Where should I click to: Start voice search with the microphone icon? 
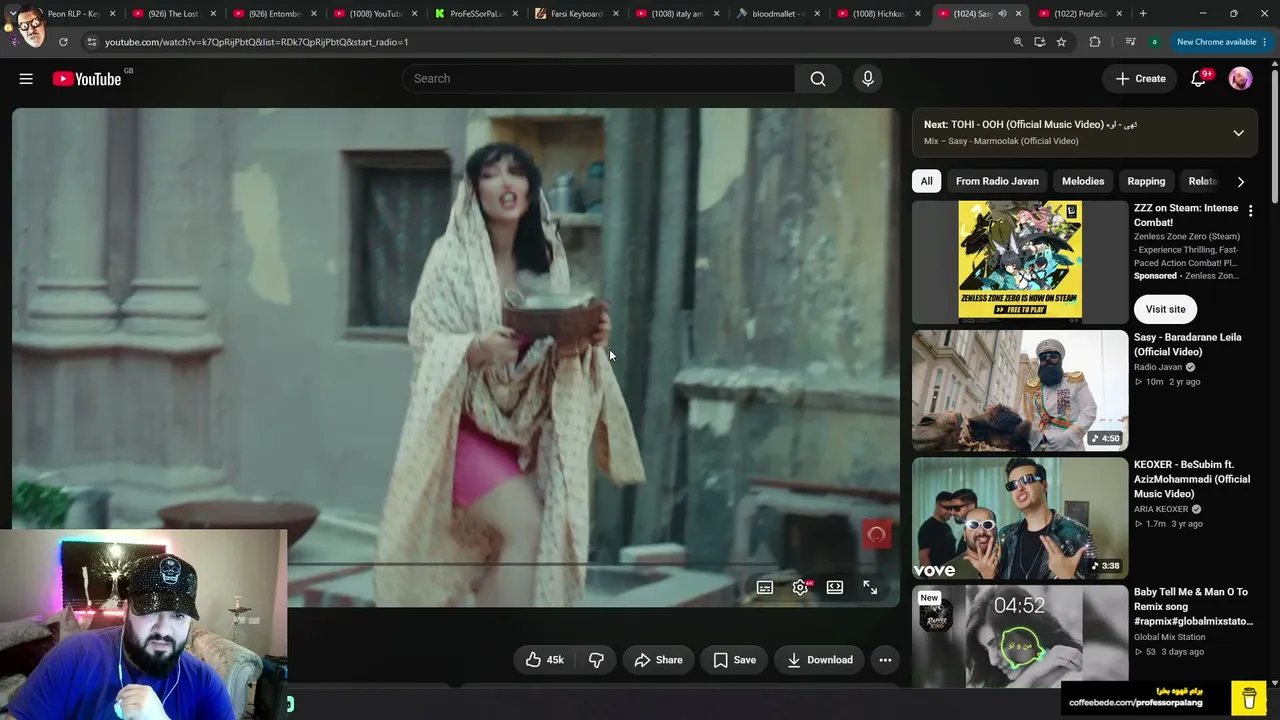click(x=868, y=79)
